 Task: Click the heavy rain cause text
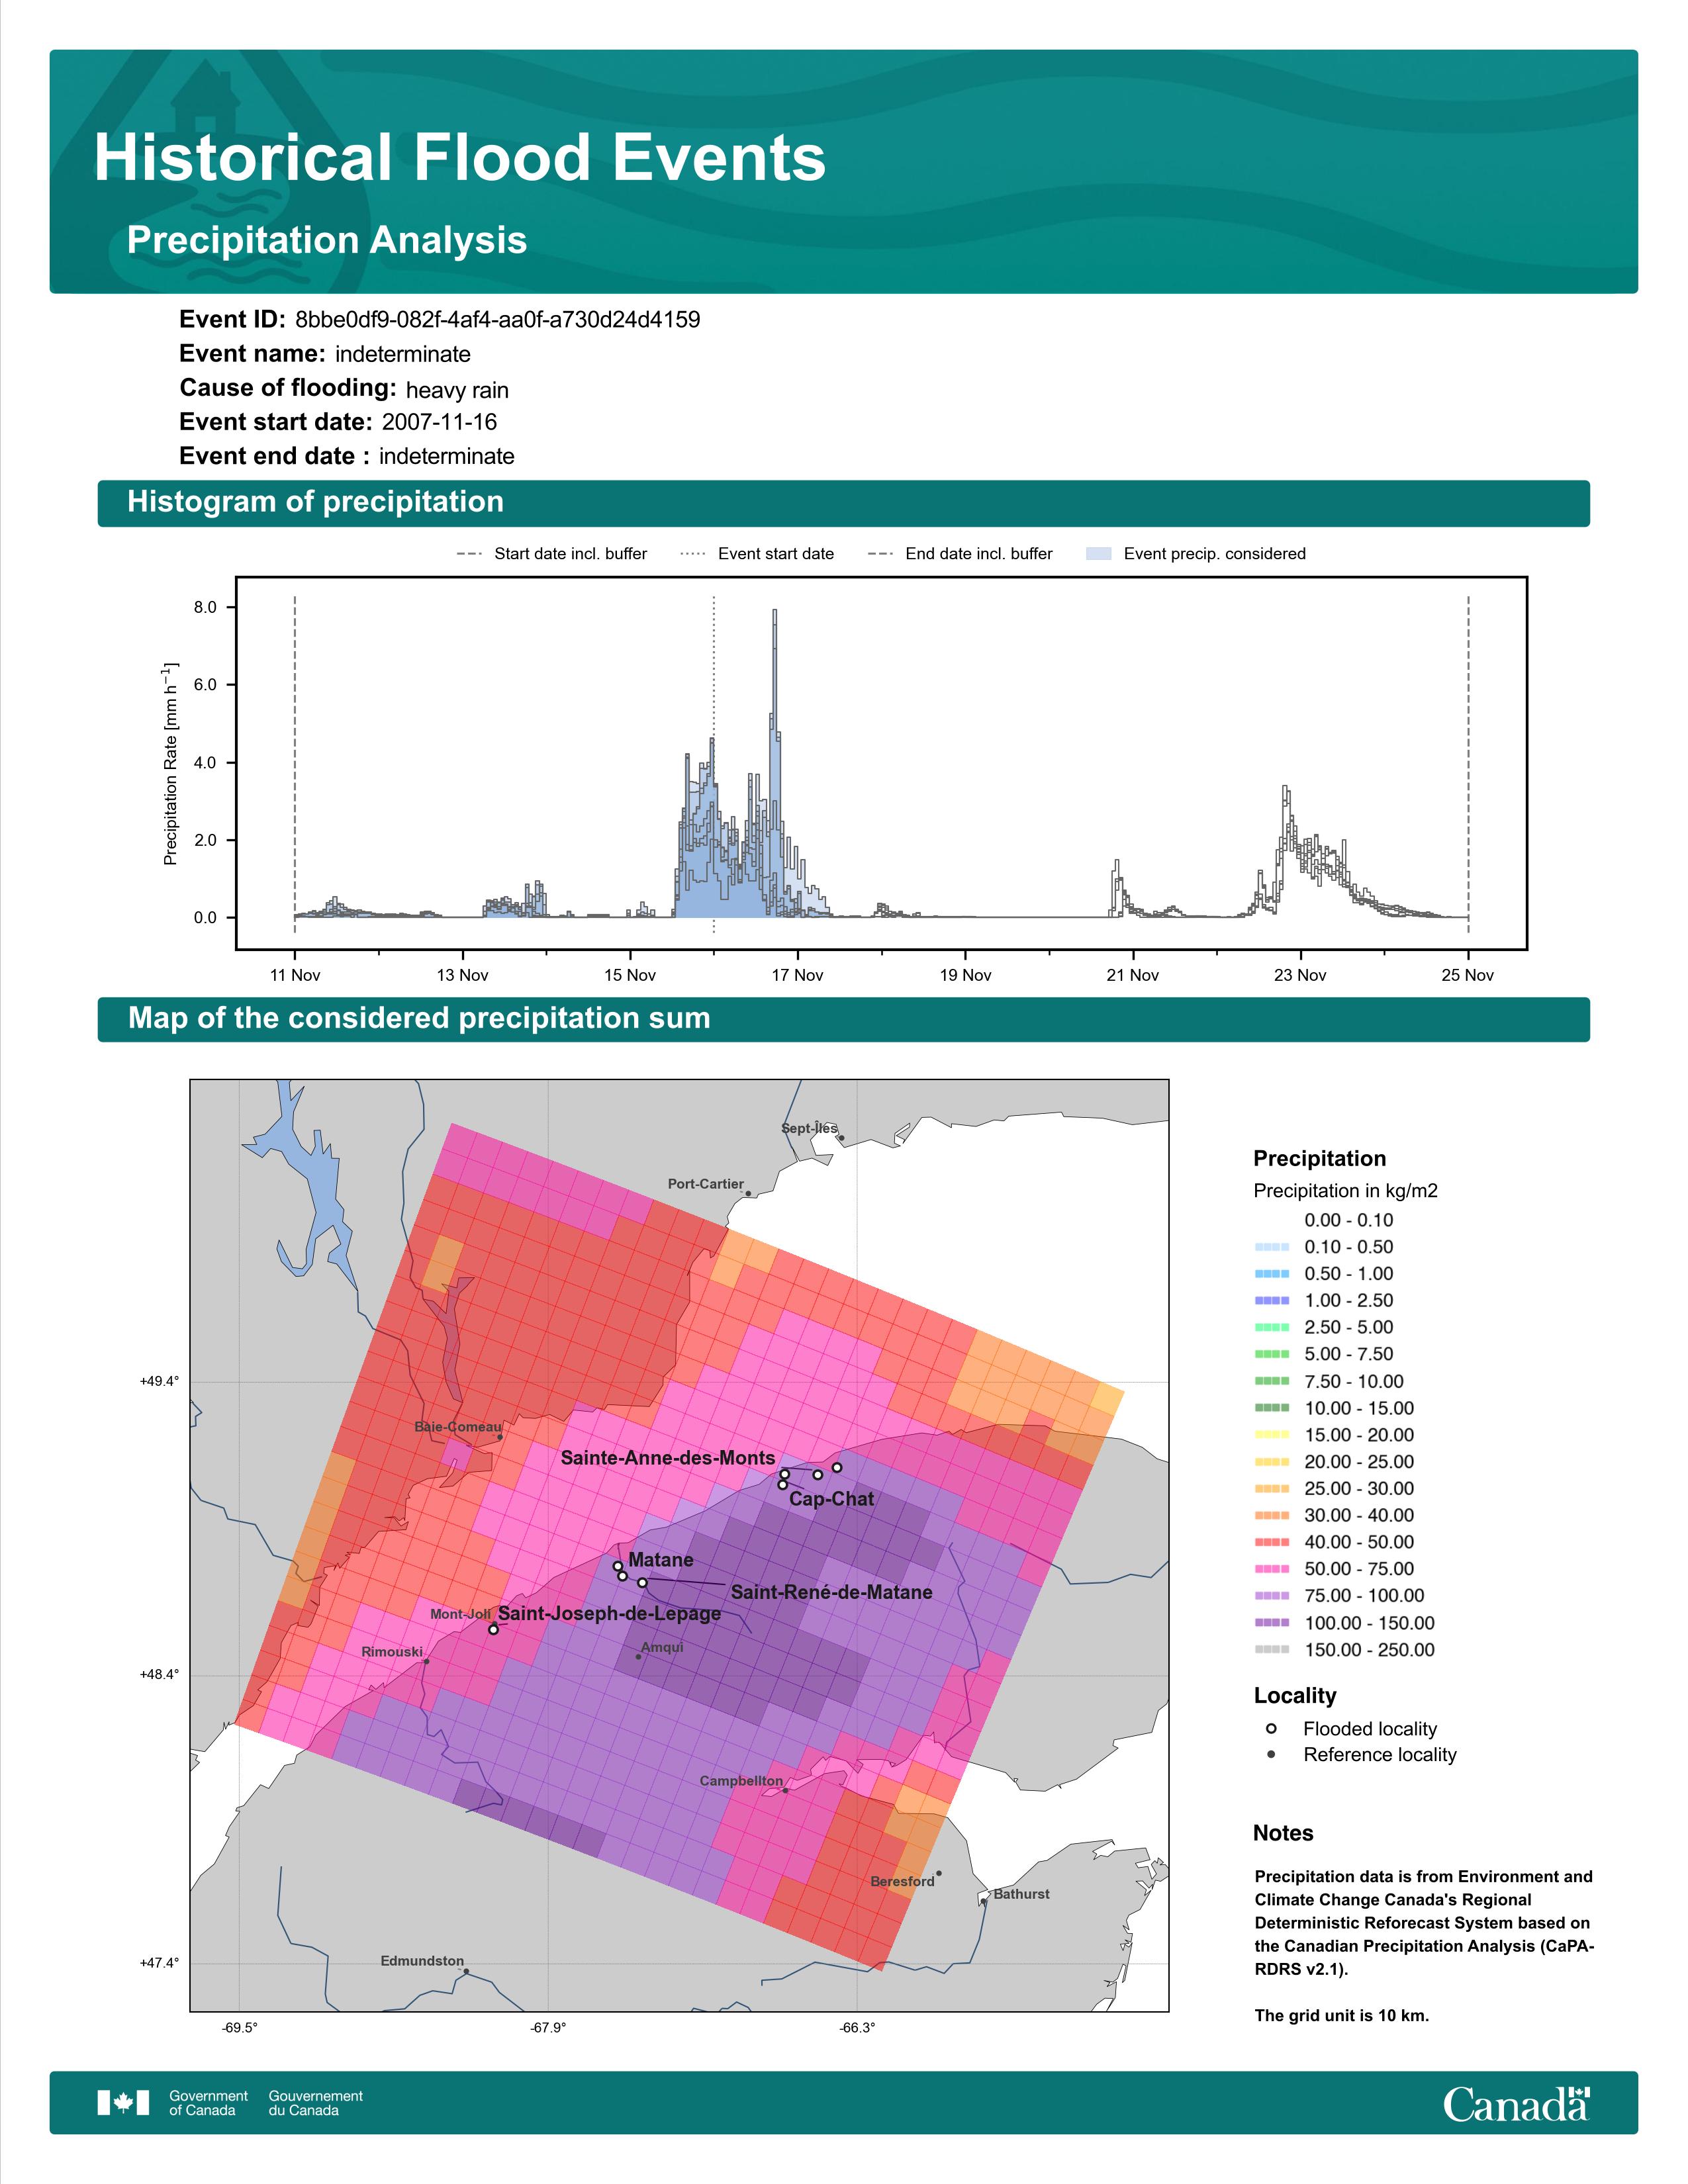pos(457,390)
